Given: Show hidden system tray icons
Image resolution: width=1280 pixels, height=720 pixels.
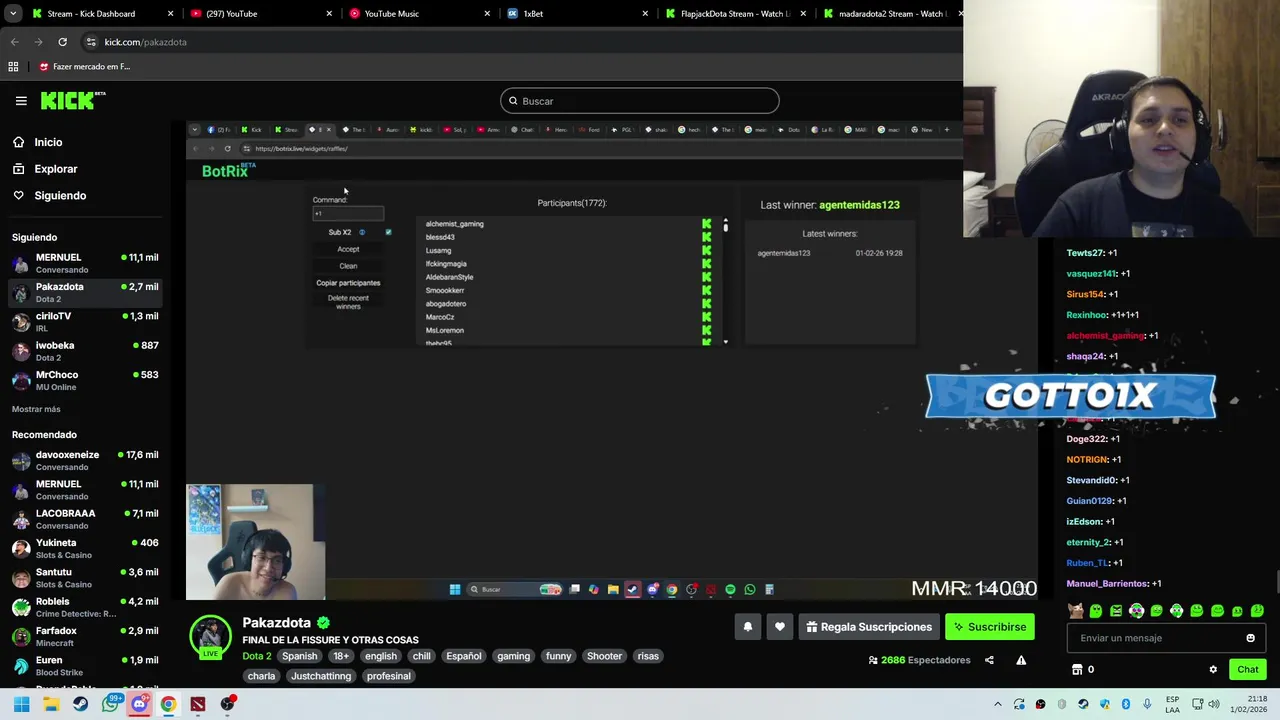Looking at the screenshot, I should pyautogui.click(x=997, y=704).
